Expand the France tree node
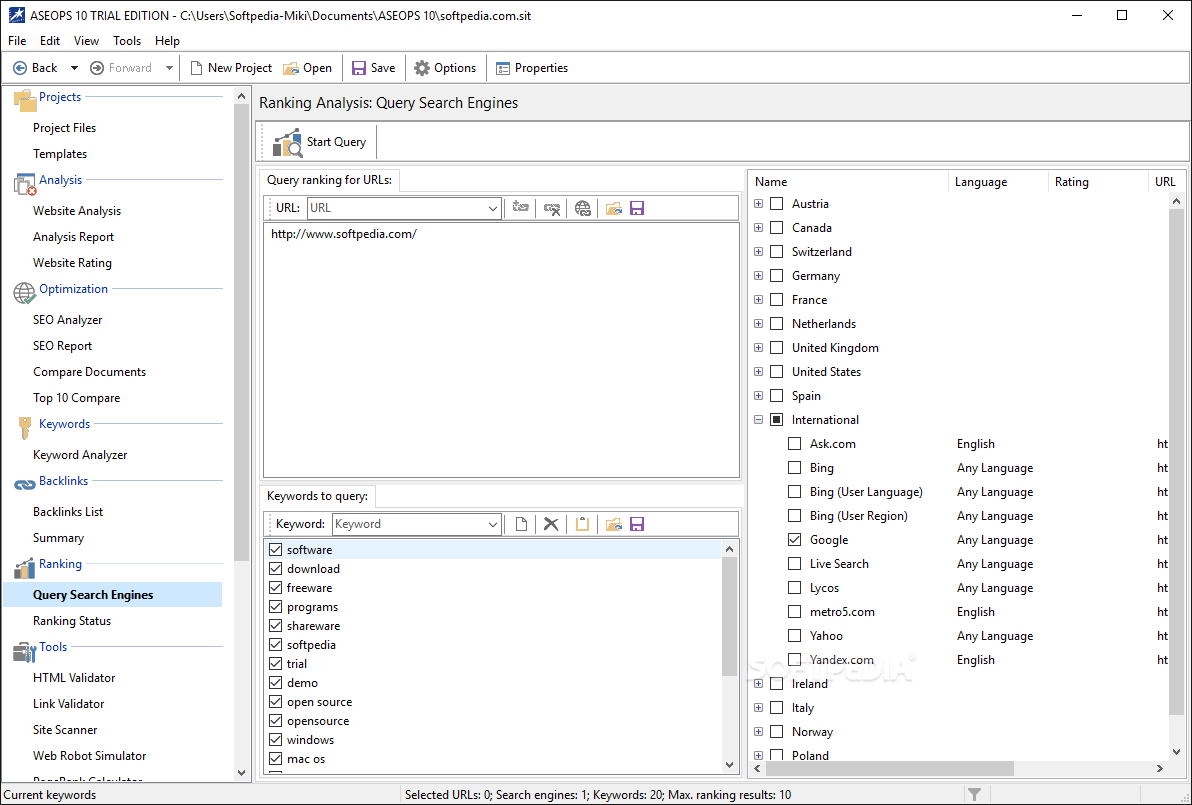This screenshot has width=1192, height=805. click(759, 299)
